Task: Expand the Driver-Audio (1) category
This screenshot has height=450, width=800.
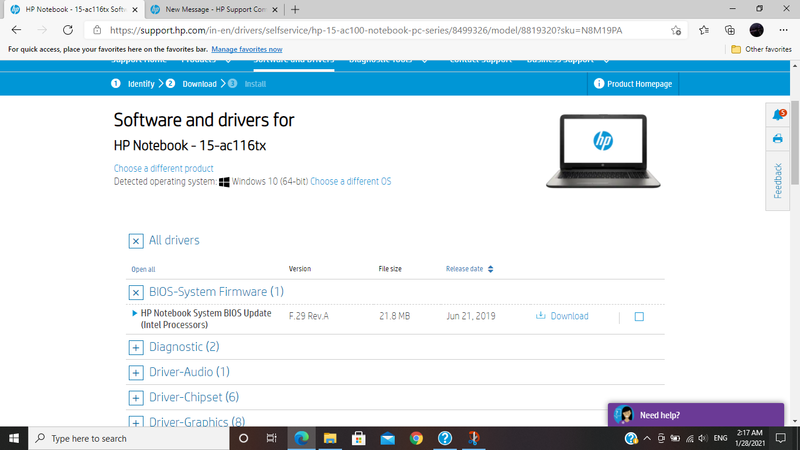Action: 136,372
